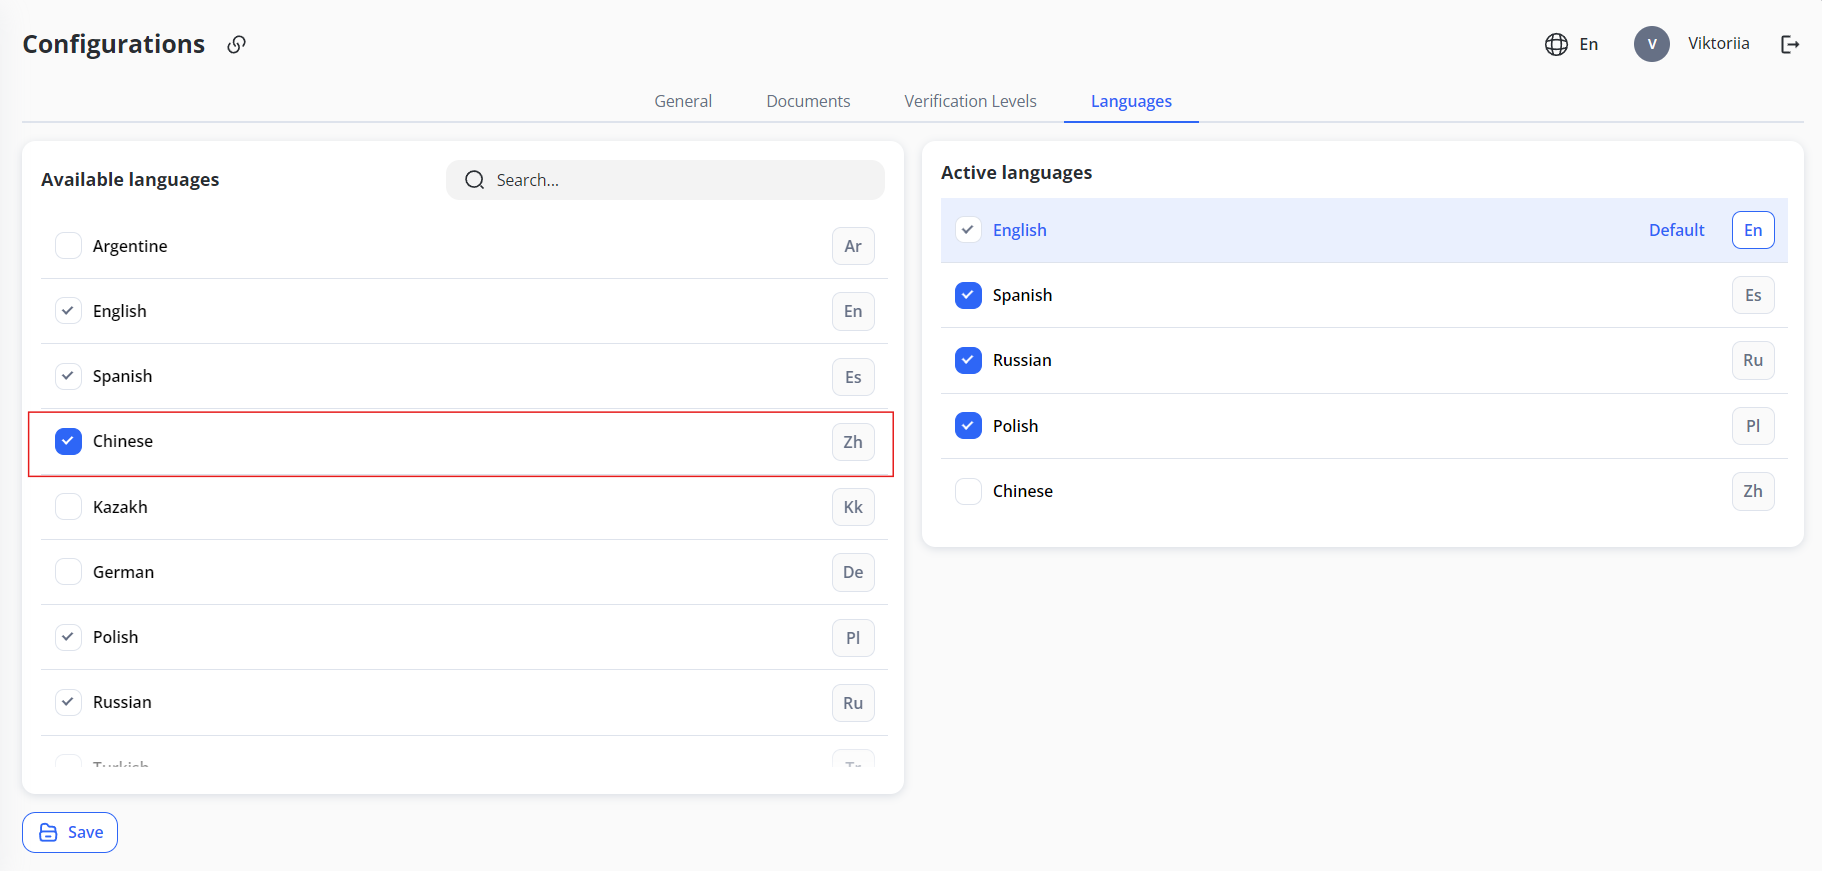
Task: Click the Russian label in Active languages
Action: (x=1022, y=360)
